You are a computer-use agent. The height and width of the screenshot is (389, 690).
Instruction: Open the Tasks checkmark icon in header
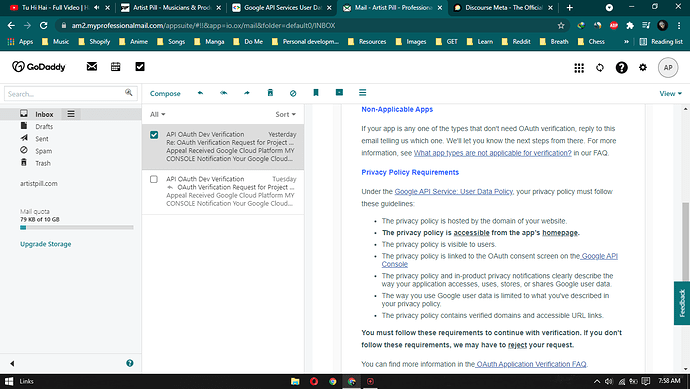tap(140, 66)
